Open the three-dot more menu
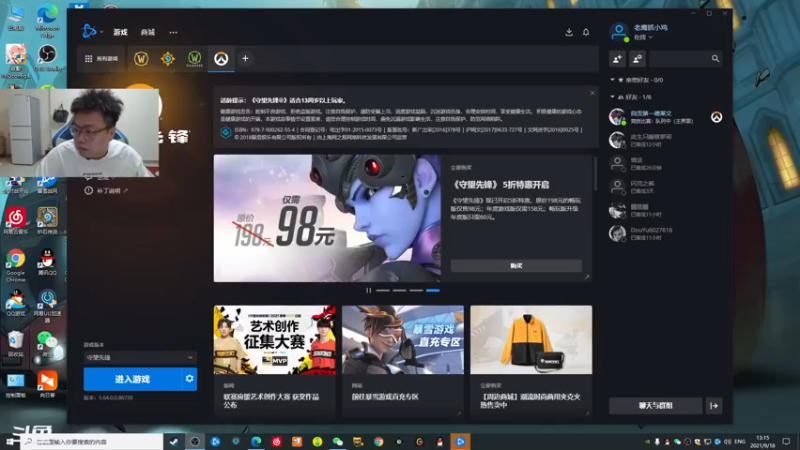Screen dimensions: 800x450 173,32
